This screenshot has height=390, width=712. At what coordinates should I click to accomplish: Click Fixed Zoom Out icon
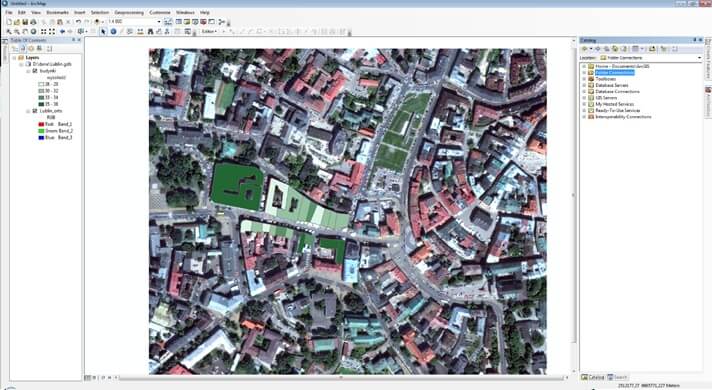pos(52,31)
